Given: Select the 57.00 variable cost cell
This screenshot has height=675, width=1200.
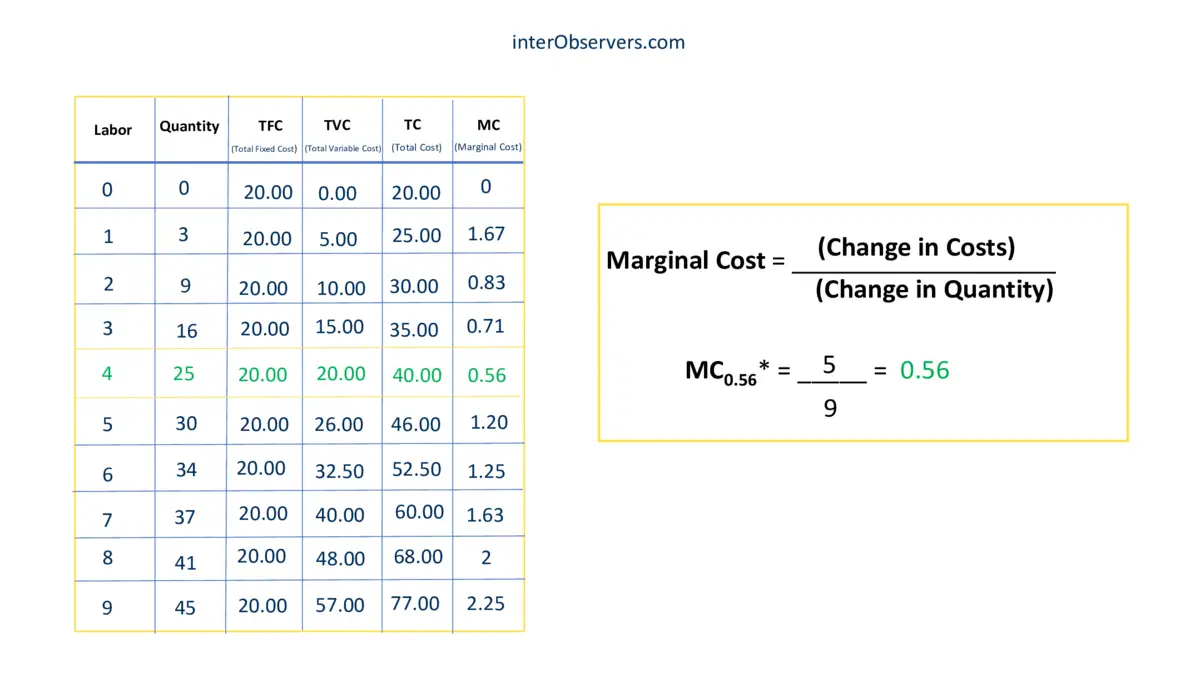Looking at the screenshot, I should click(x=340, y=606).
